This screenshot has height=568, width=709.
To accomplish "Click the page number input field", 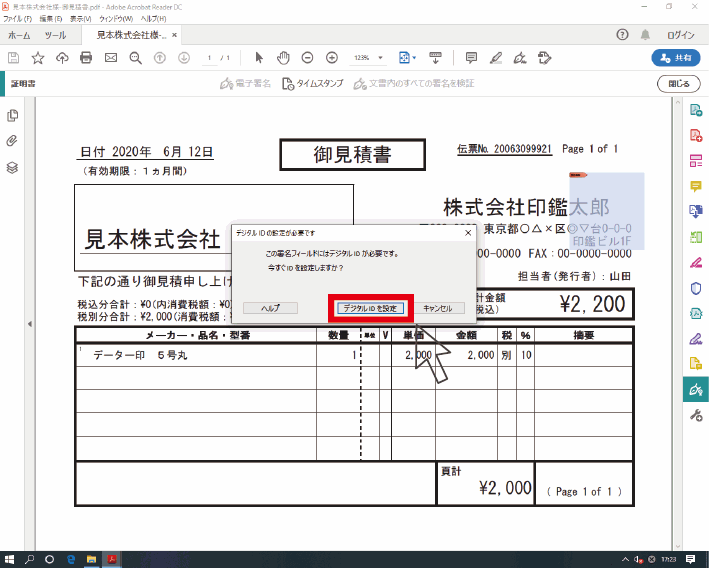I will [x=209, y=58].
